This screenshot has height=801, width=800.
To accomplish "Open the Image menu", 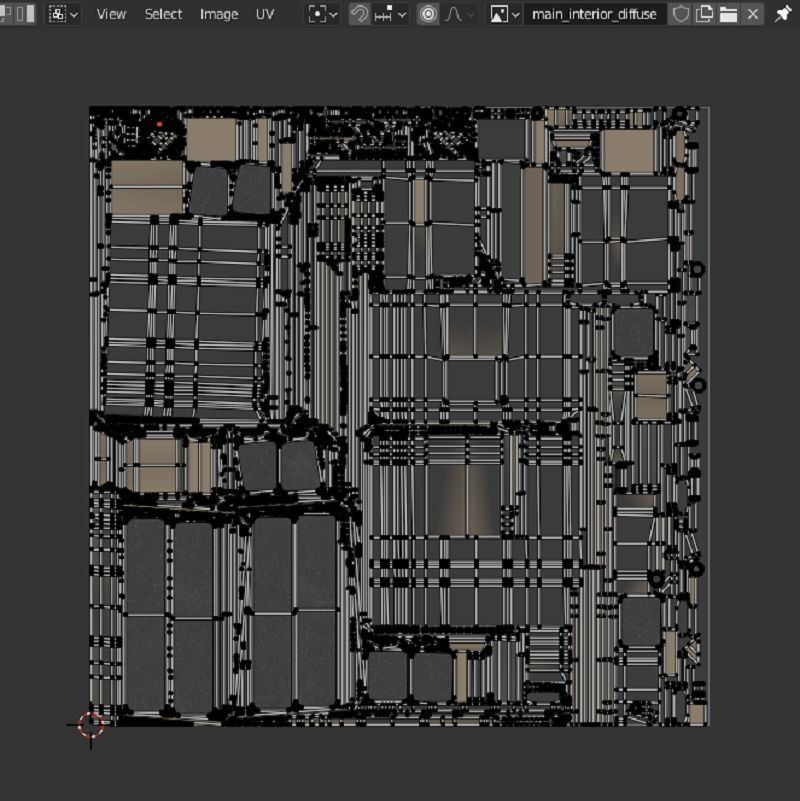I will coord(219,14).
